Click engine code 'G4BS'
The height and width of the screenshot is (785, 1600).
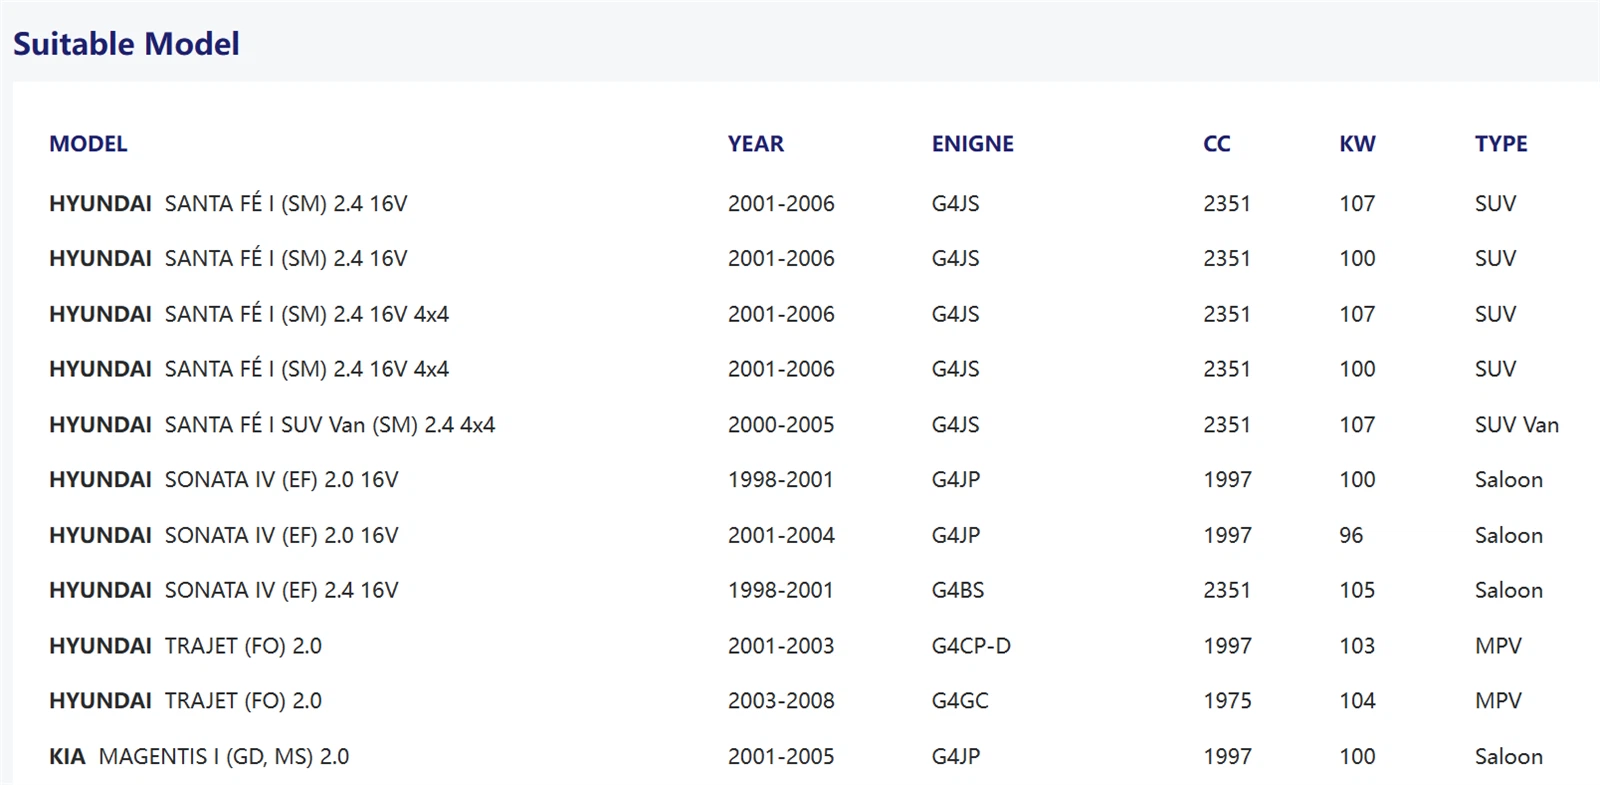point(958,591)
